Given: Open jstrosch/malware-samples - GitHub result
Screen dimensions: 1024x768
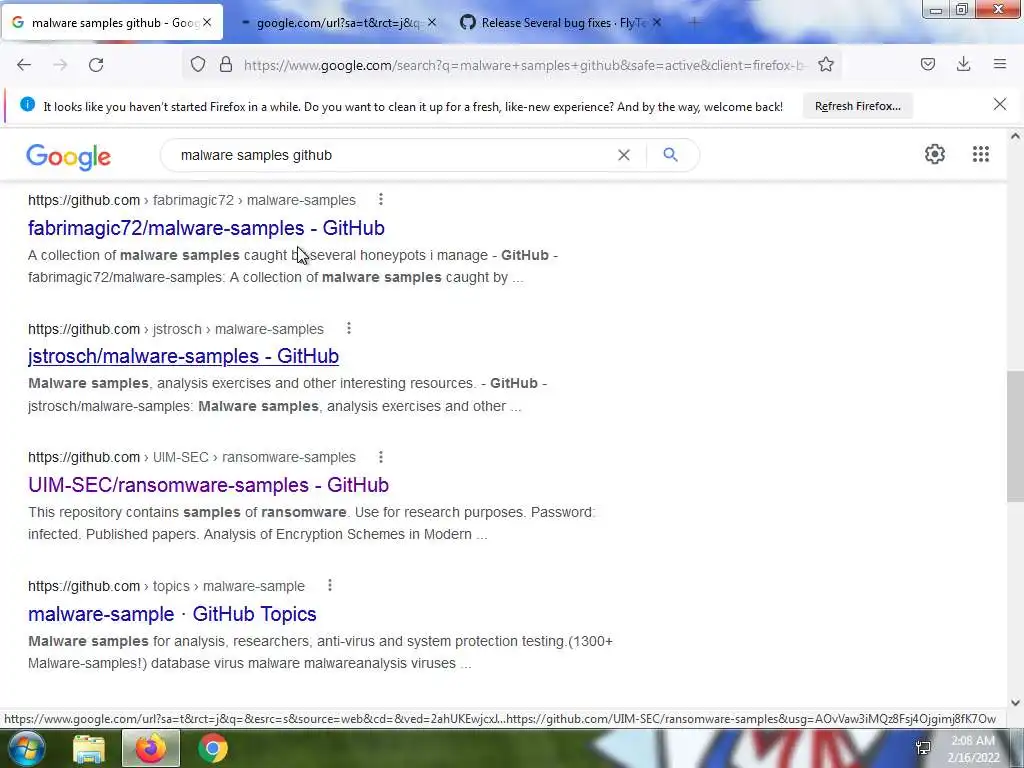Looking at the screenshot, I should [184, 356].
